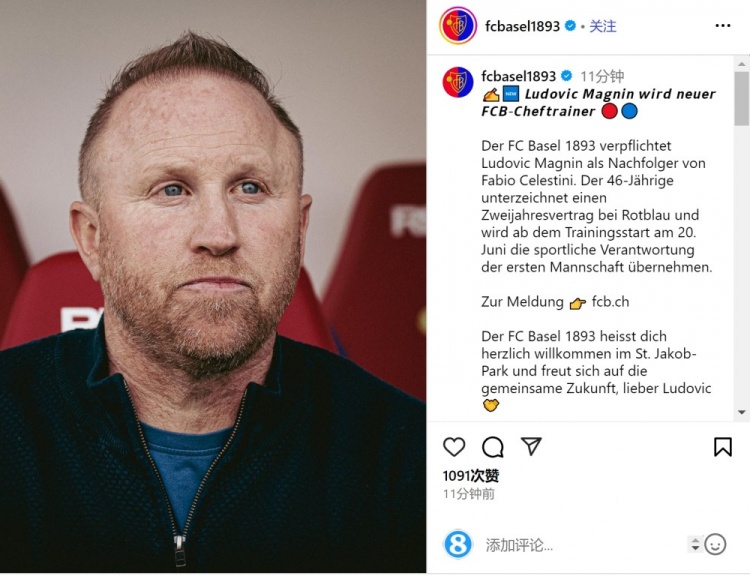This screenshot has width=750, height=576.
Task: Open fcbasel1893 username in caption
Action: [x=518, y=76]
